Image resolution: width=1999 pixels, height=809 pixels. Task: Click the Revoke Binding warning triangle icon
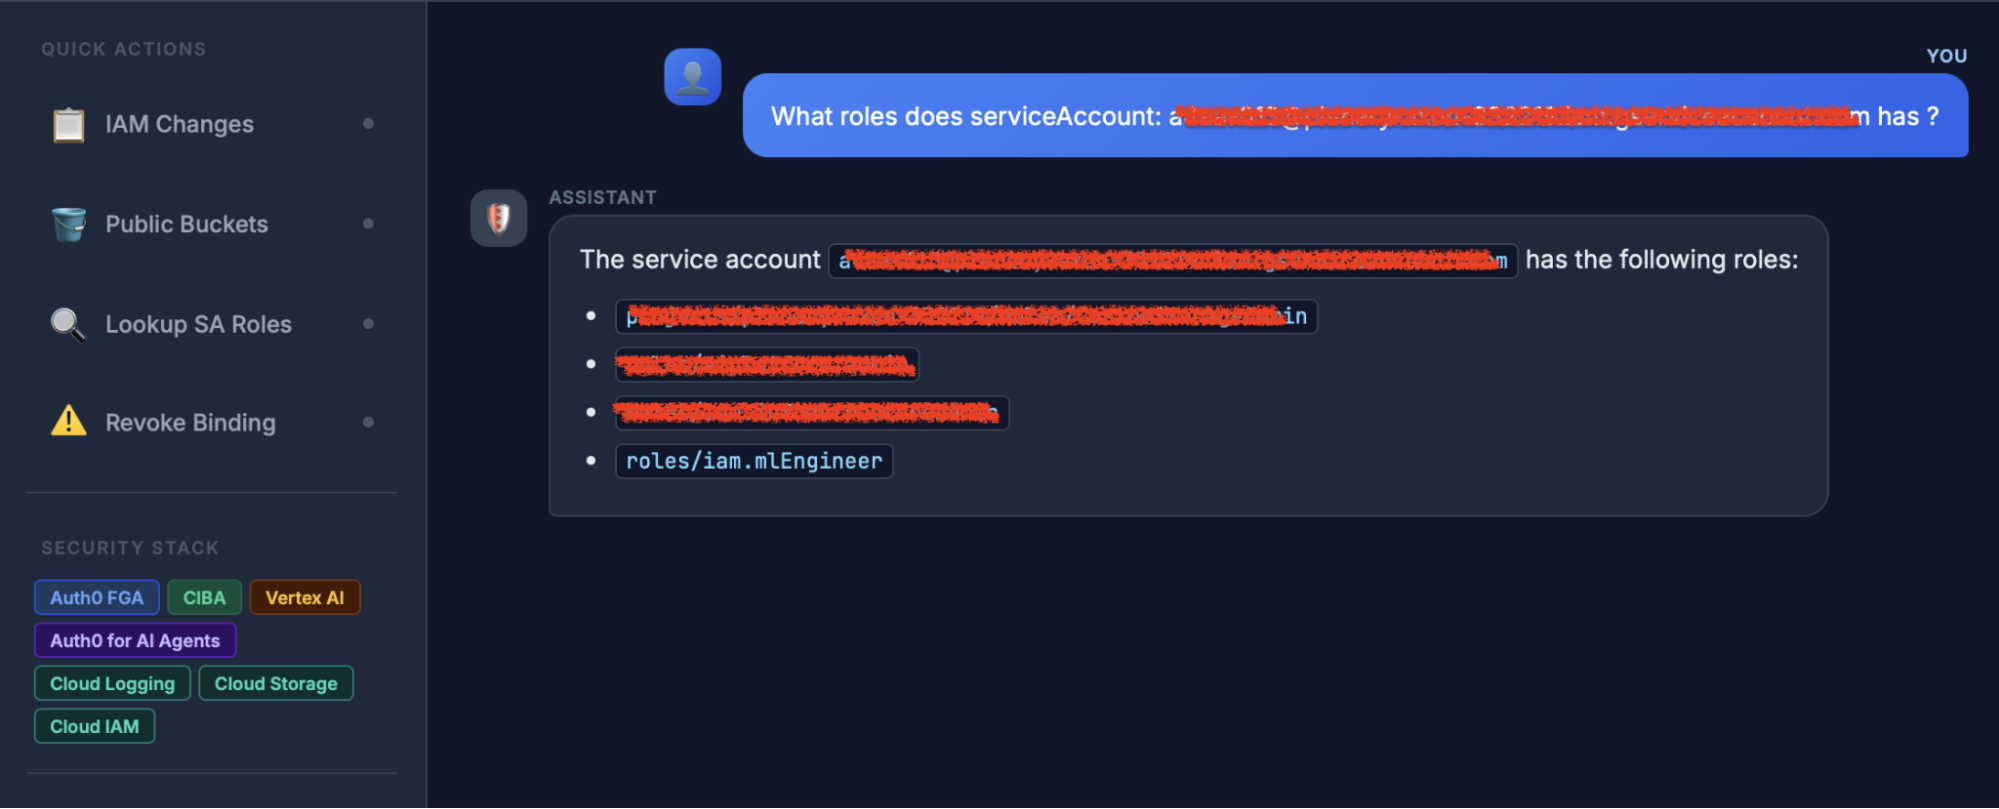pos(67,422)
